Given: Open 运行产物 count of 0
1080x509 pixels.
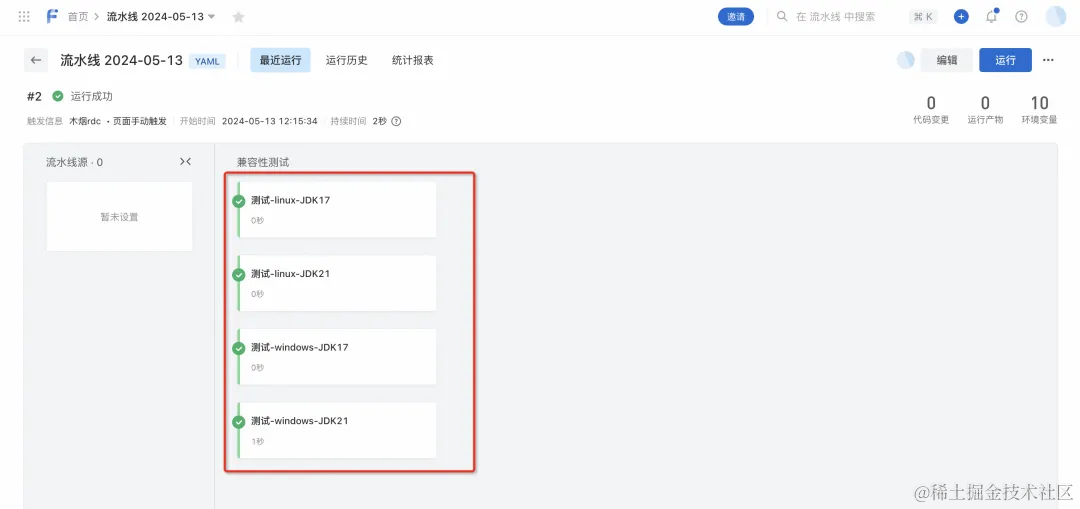Looking at the screenshot, I should tap(985, 110).
